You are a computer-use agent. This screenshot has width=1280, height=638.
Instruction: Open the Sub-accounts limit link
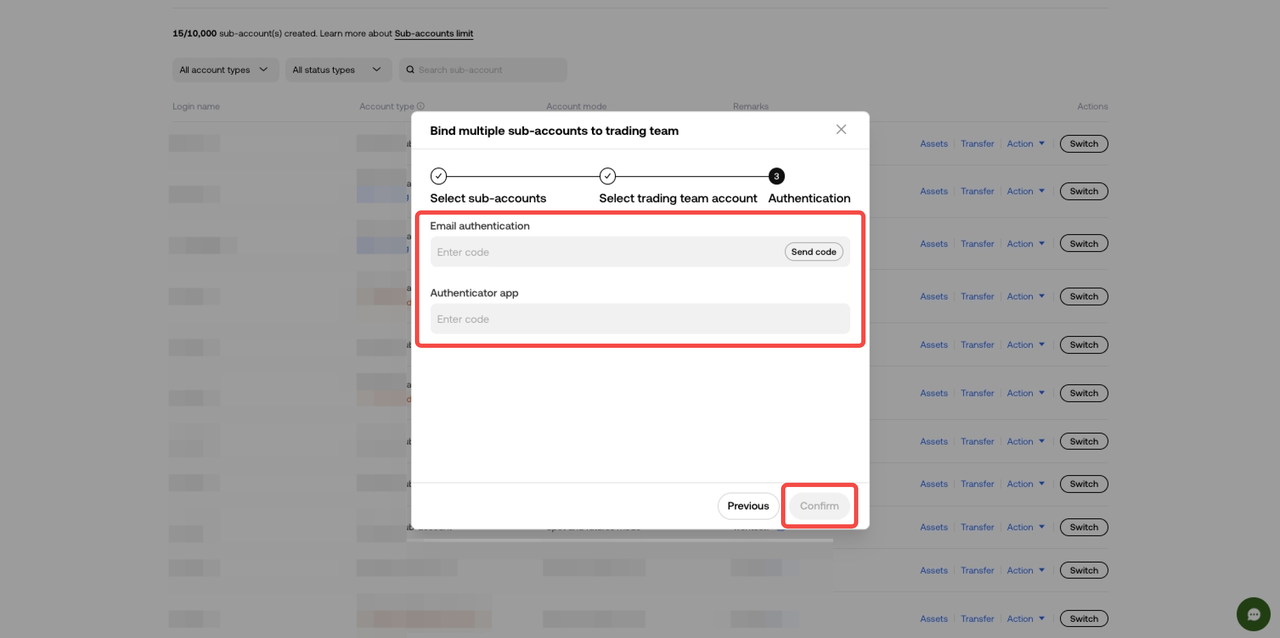[x=434, y=34]
